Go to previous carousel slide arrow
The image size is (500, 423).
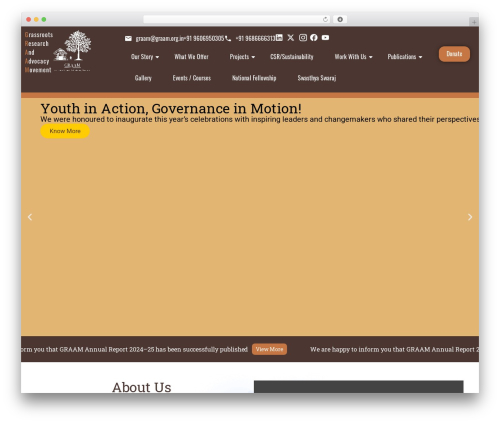pyautogui.click(x=30, y=217)
